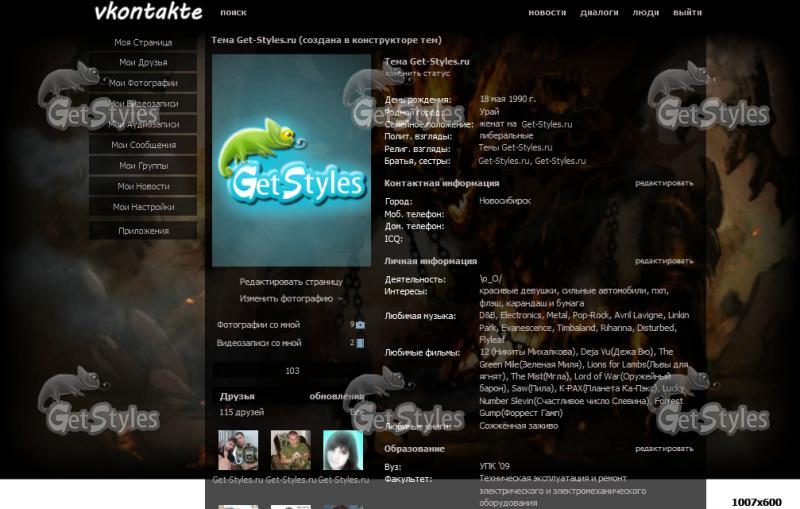Open Мои Друзья in sidebar
This screenshot has width=800, height=509.
[x=143, y=62]
